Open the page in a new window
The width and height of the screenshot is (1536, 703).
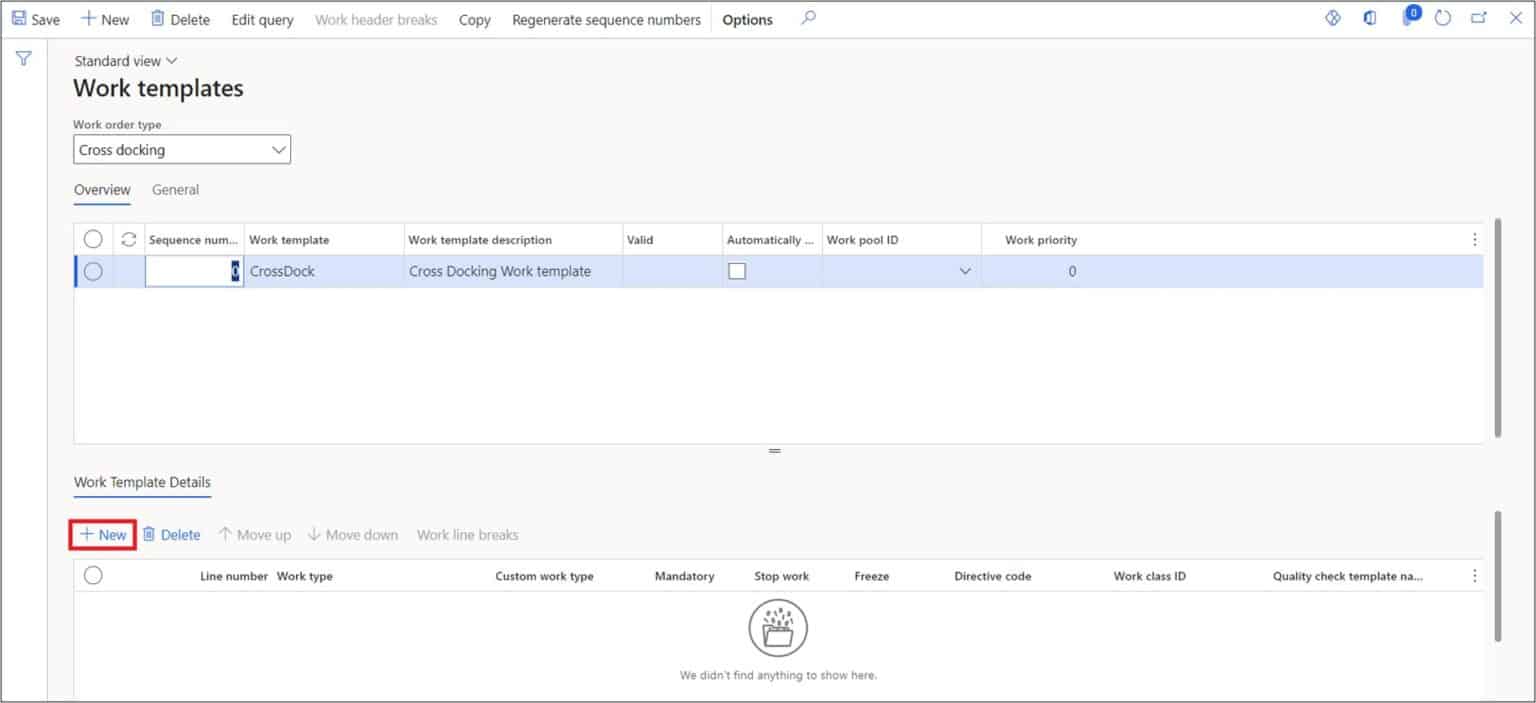(x=1477, y=18)
